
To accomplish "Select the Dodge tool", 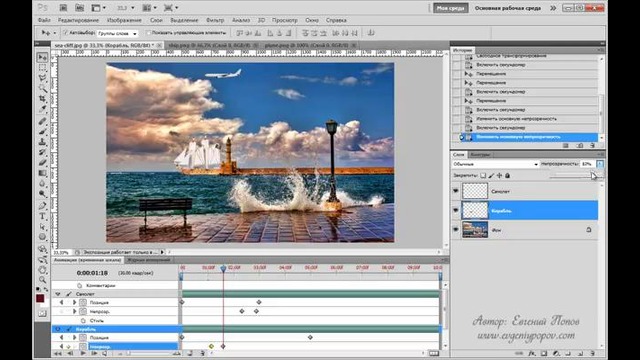I will [42, 193].
